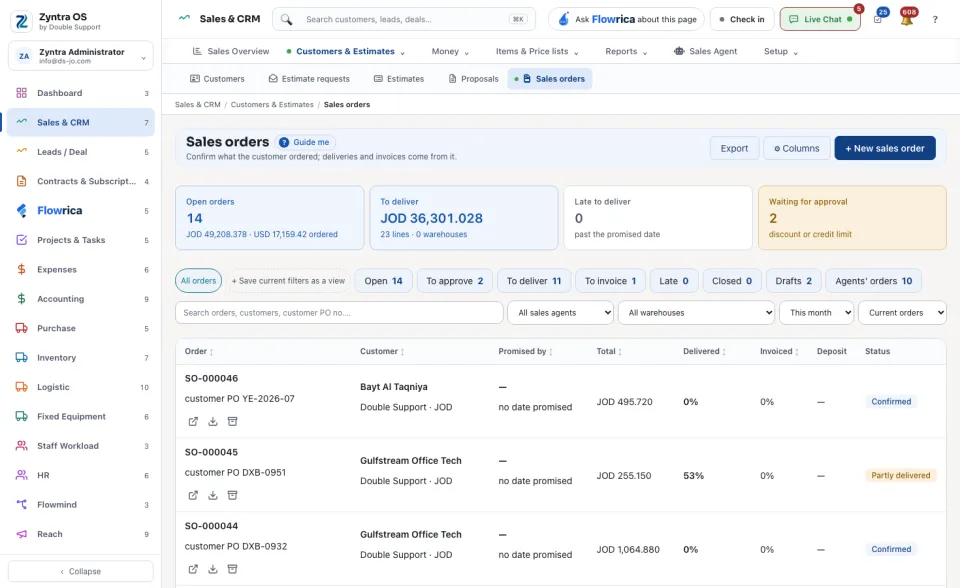This screenshot has height=588, width=960.
Task: Open external link icon for SO-000046
Action: pos(193,421)
